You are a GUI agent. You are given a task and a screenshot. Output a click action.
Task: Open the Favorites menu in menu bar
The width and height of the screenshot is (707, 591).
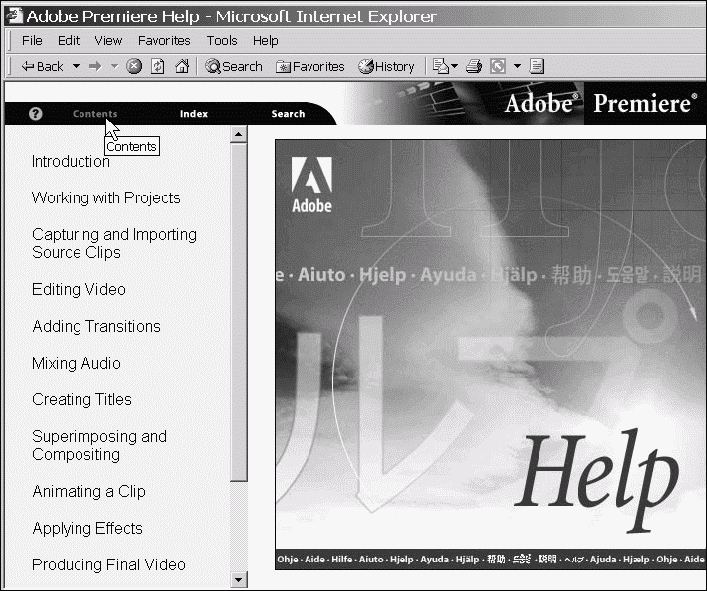click(164, 41)
